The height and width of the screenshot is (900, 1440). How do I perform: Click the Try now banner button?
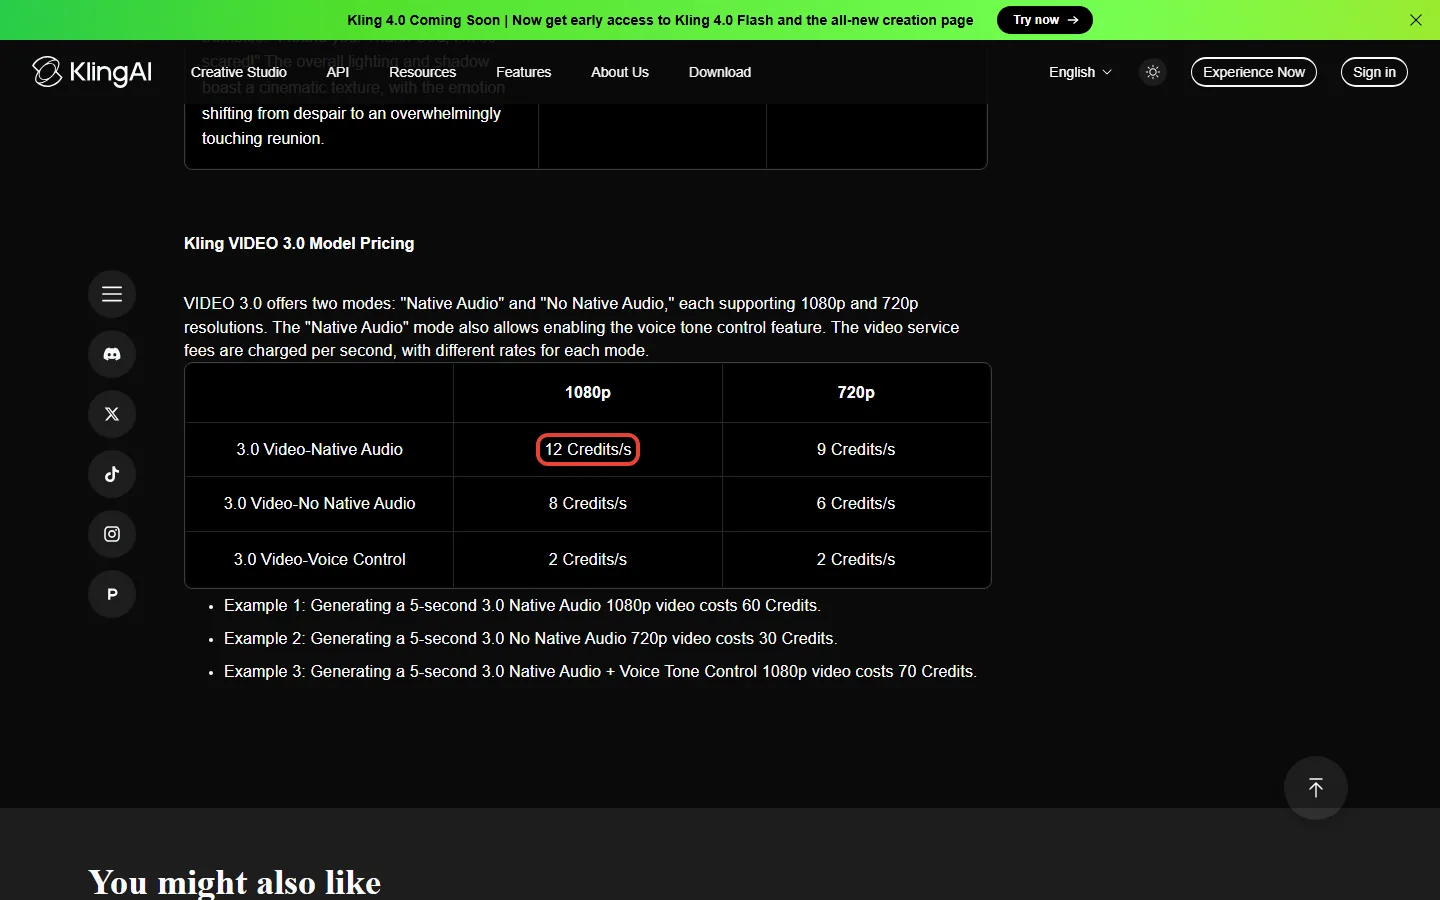(1045, 20)
